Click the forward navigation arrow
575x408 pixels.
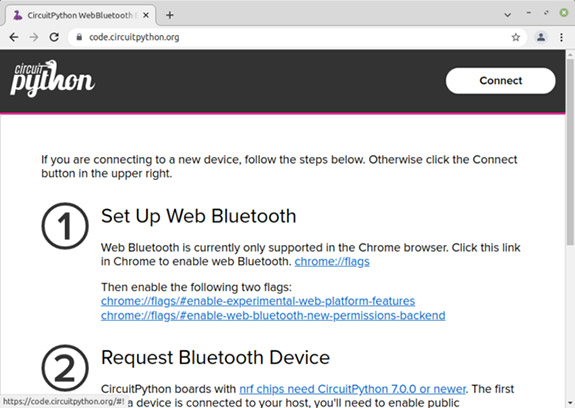pos(34,37)
